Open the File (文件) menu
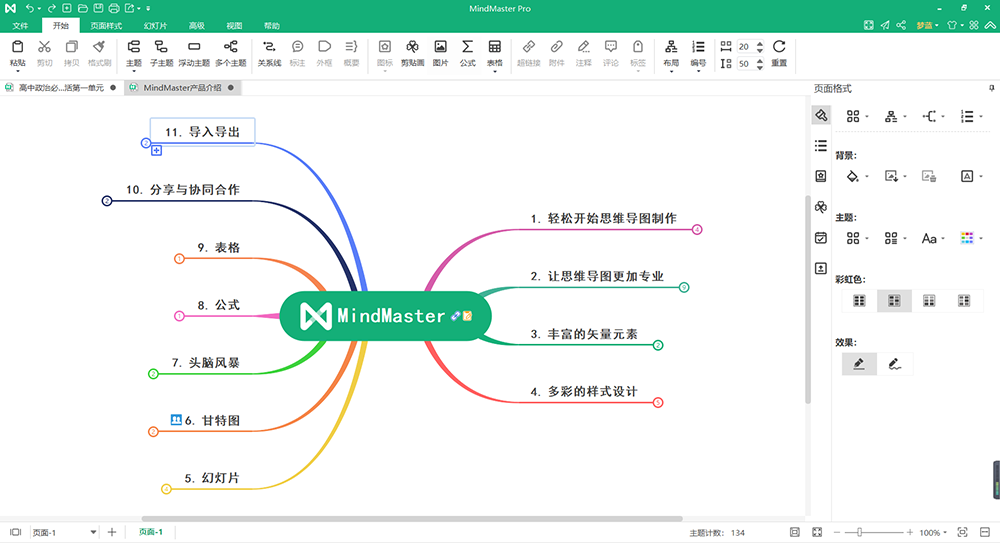This screenshot has width=1000, height=543. tap(20, 26)
